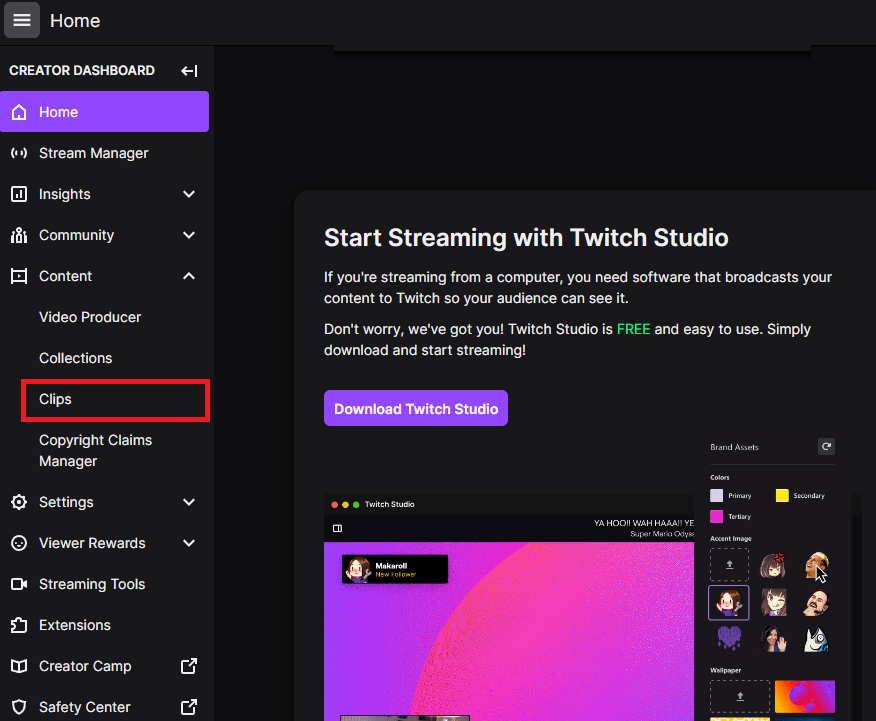
Task: Pick the yellow Secondary color swatch
Action: (x=782, y=495)
